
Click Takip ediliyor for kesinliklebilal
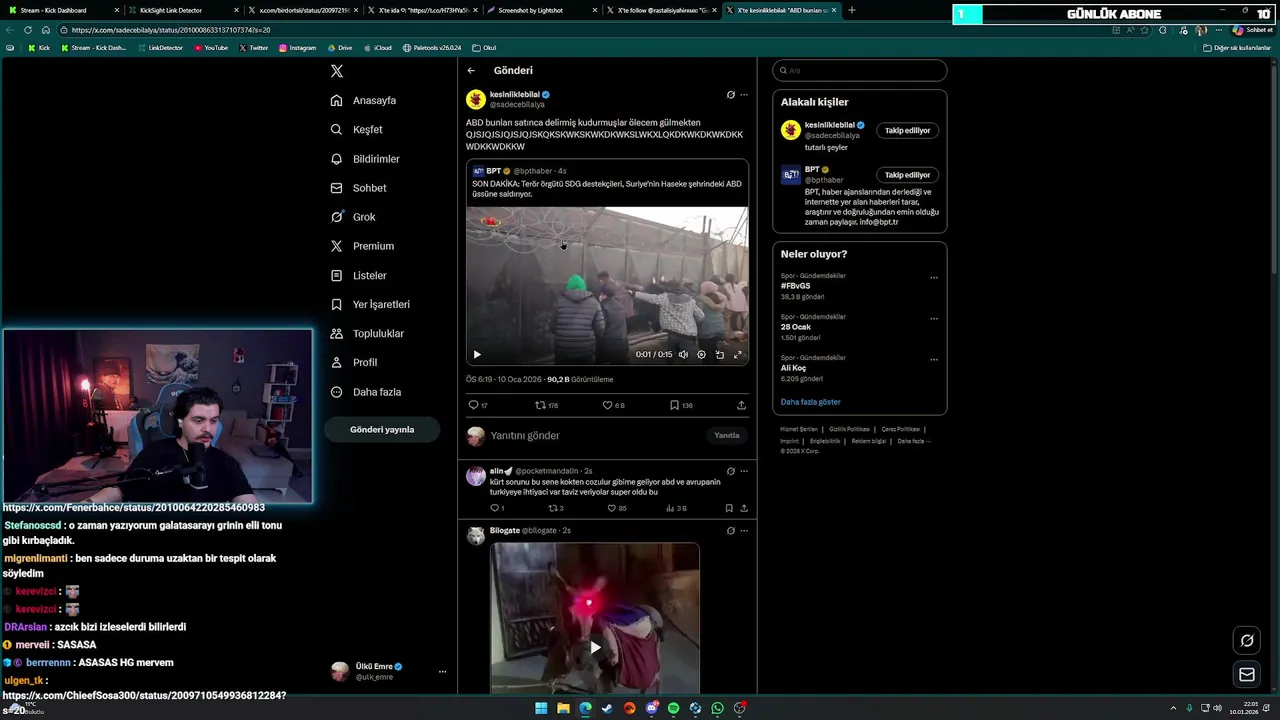[907, 130]
